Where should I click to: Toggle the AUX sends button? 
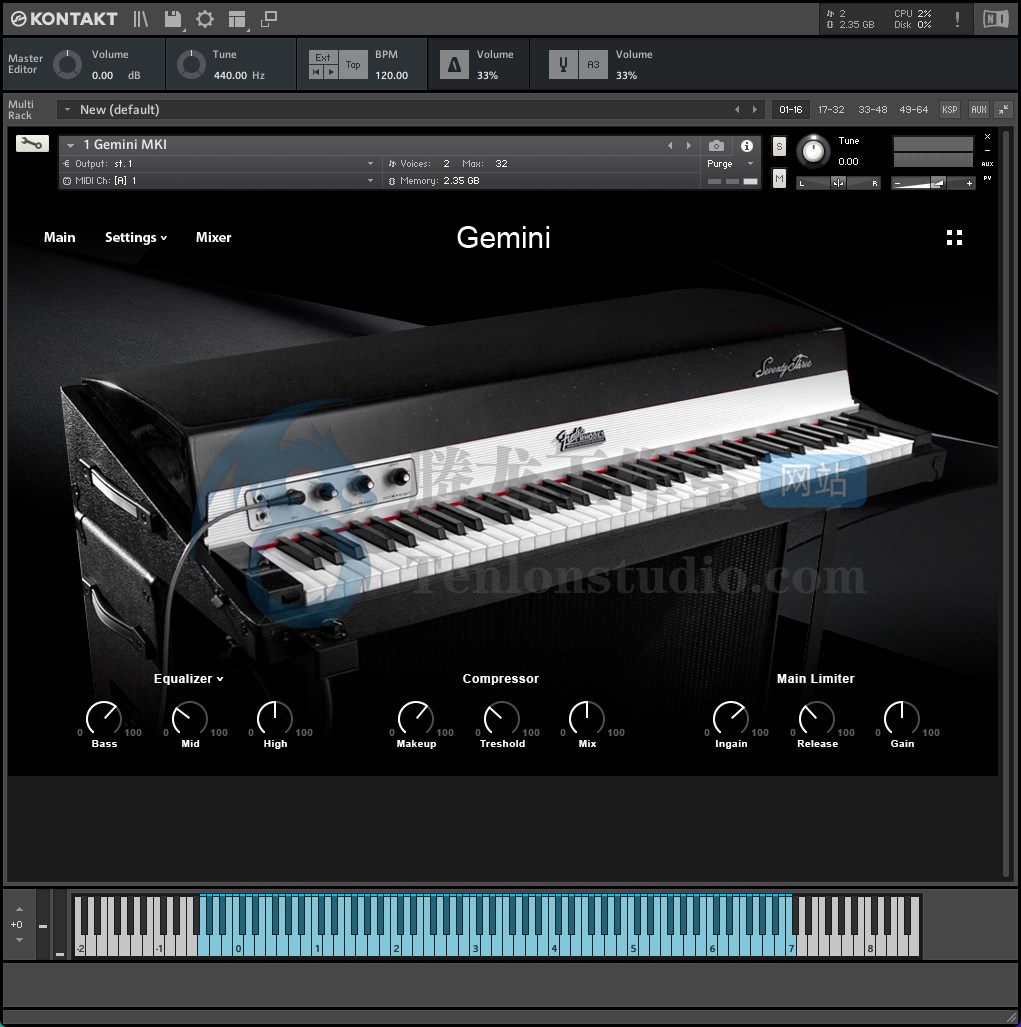[x=978, y=109]
